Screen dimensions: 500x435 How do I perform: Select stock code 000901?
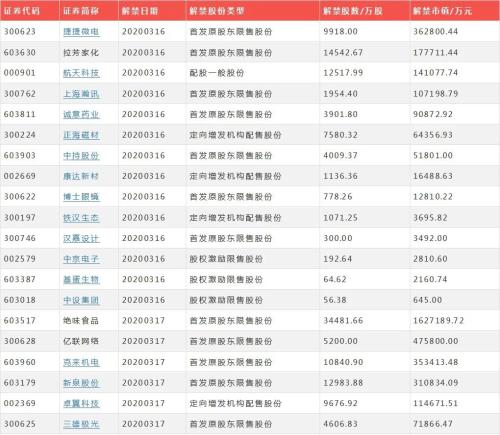point(20,73)
